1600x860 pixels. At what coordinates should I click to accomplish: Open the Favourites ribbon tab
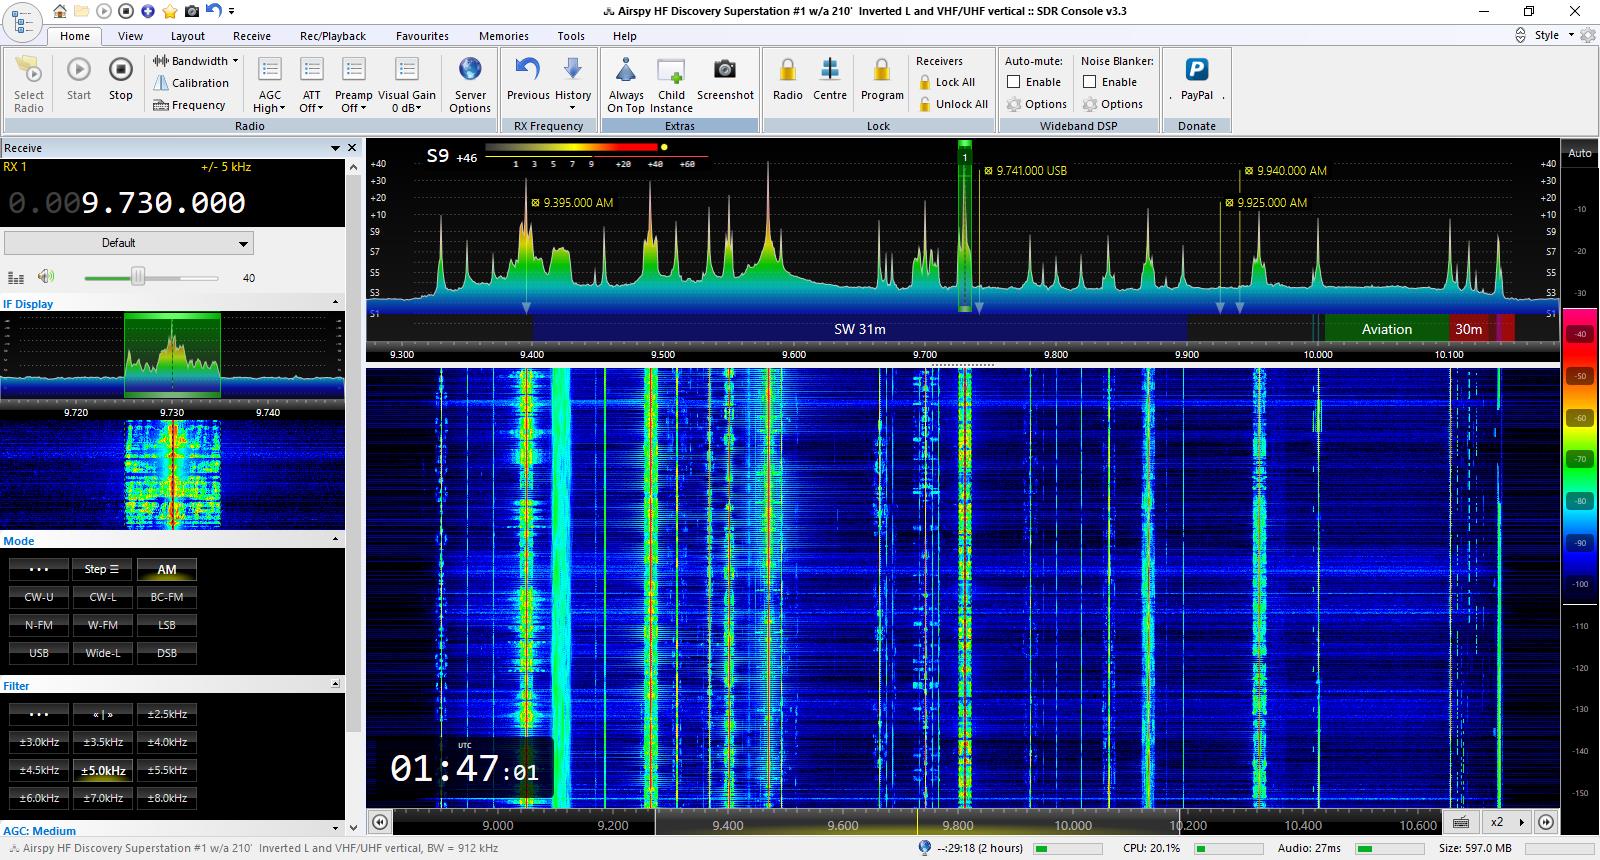422,36
